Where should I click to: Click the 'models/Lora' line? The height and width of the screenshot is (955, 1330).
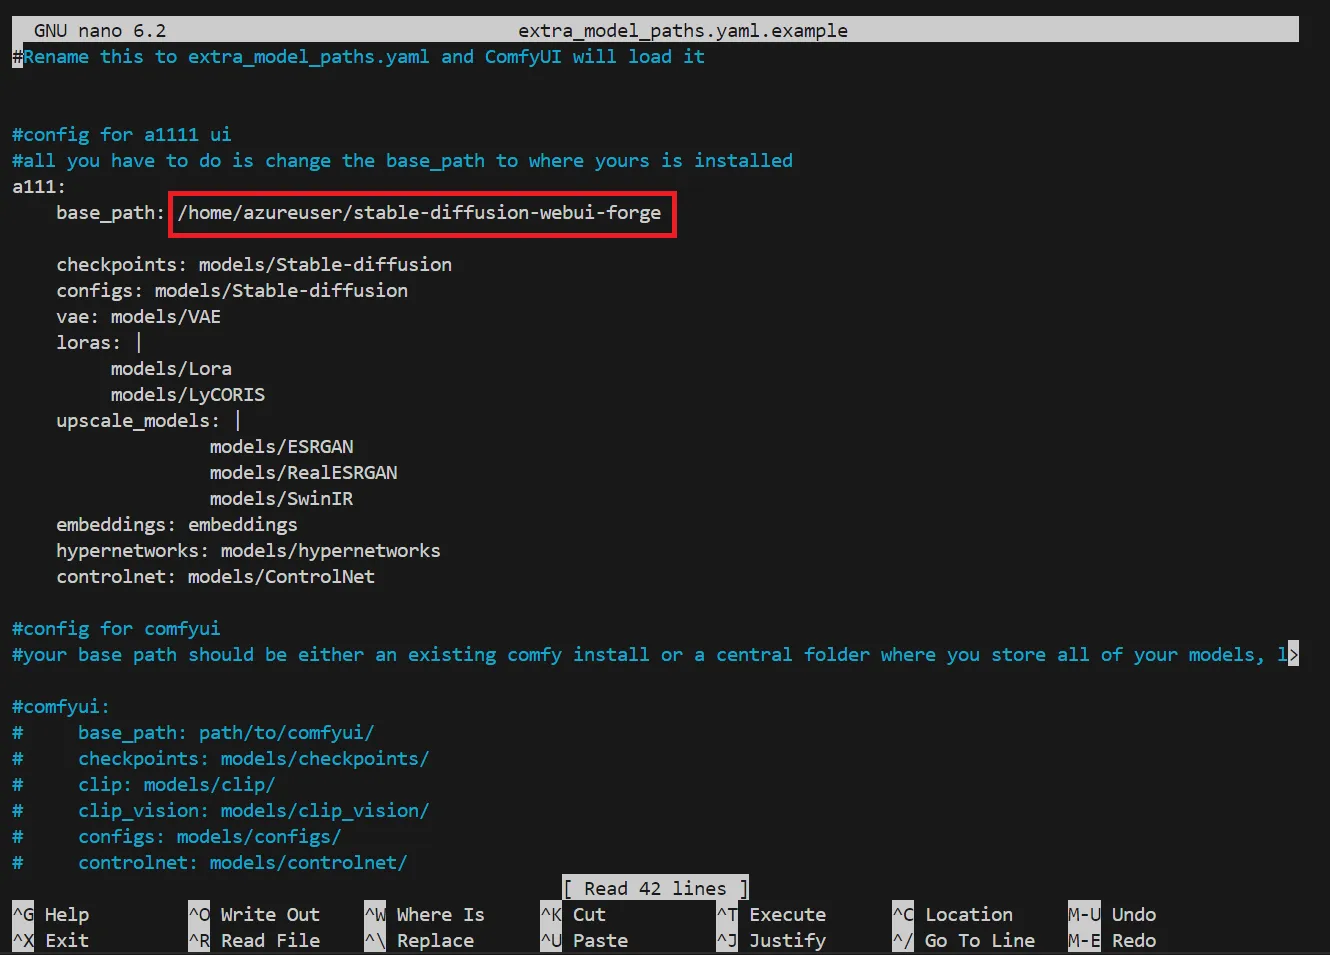171,368
